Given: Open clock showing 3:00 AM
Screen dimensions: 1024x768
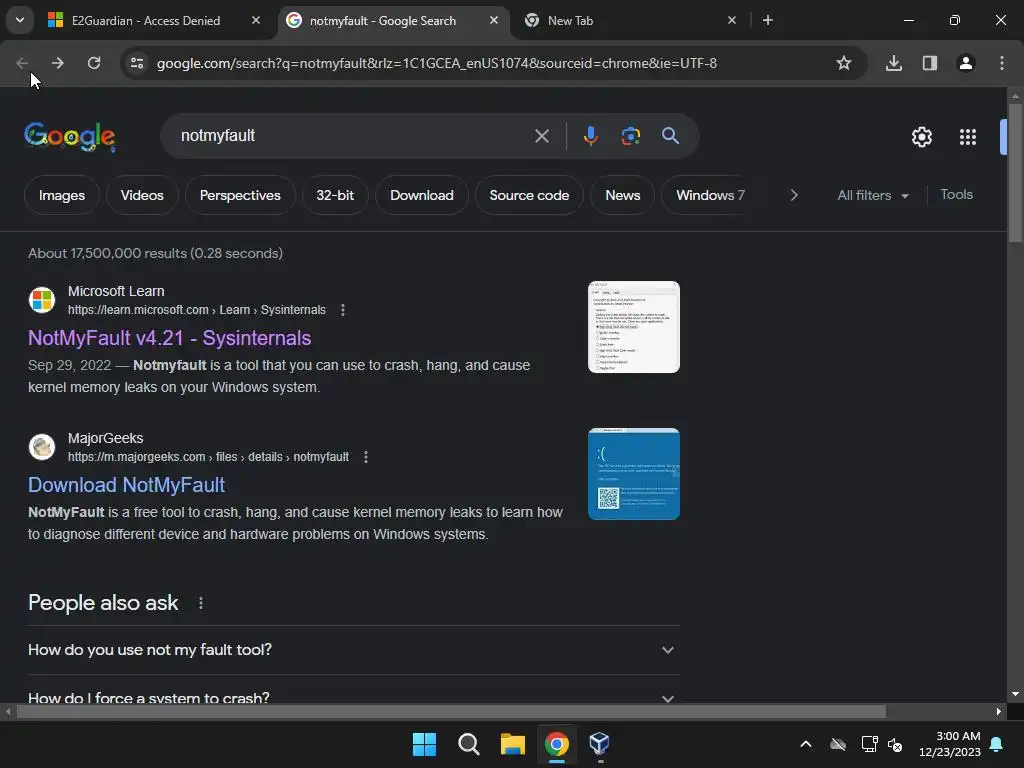Looking at the screenshot, I should (x=950, y=744).
